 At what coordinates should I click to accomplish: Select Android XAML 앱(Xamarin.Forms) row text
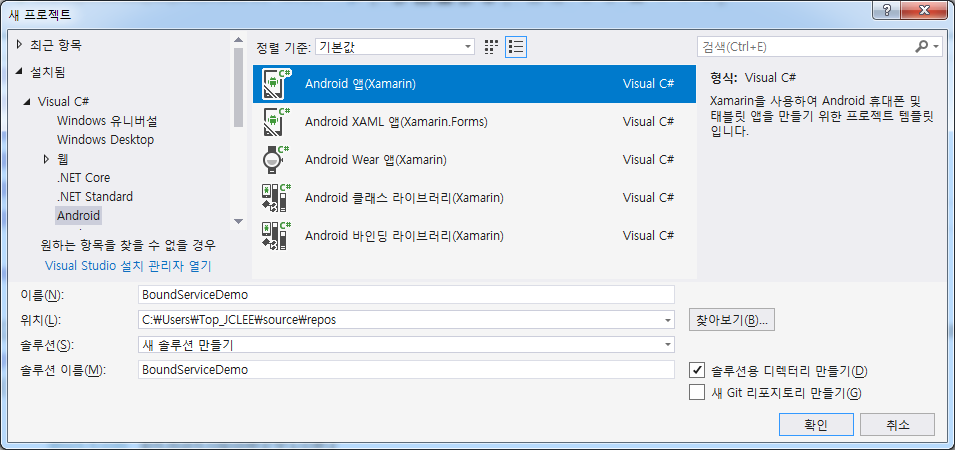coord(396,122)
